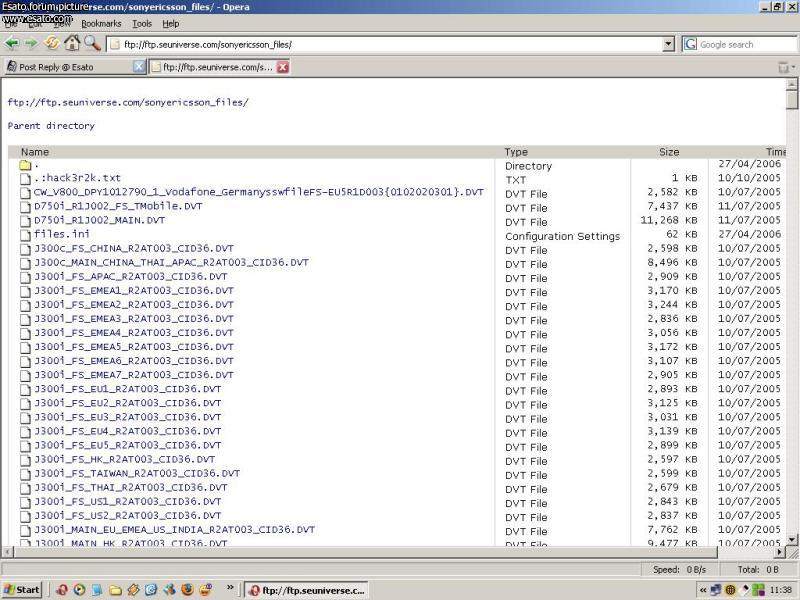Click vertical scrollbar up arrow
This screenshot has width=800, height=600.
pyautogui.click(x=792, y=84)
